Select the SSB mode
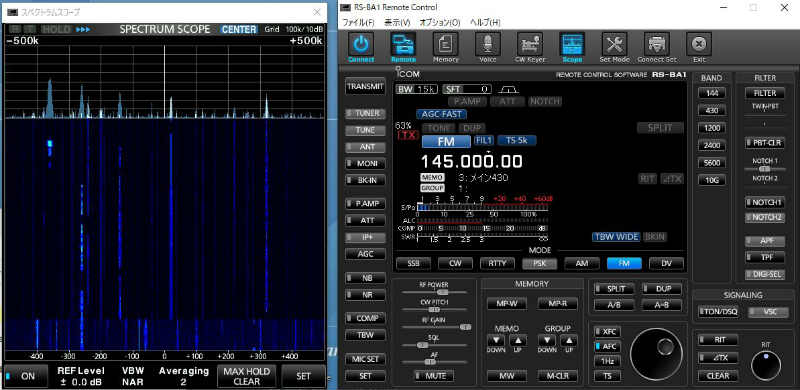 pos(413,263)
